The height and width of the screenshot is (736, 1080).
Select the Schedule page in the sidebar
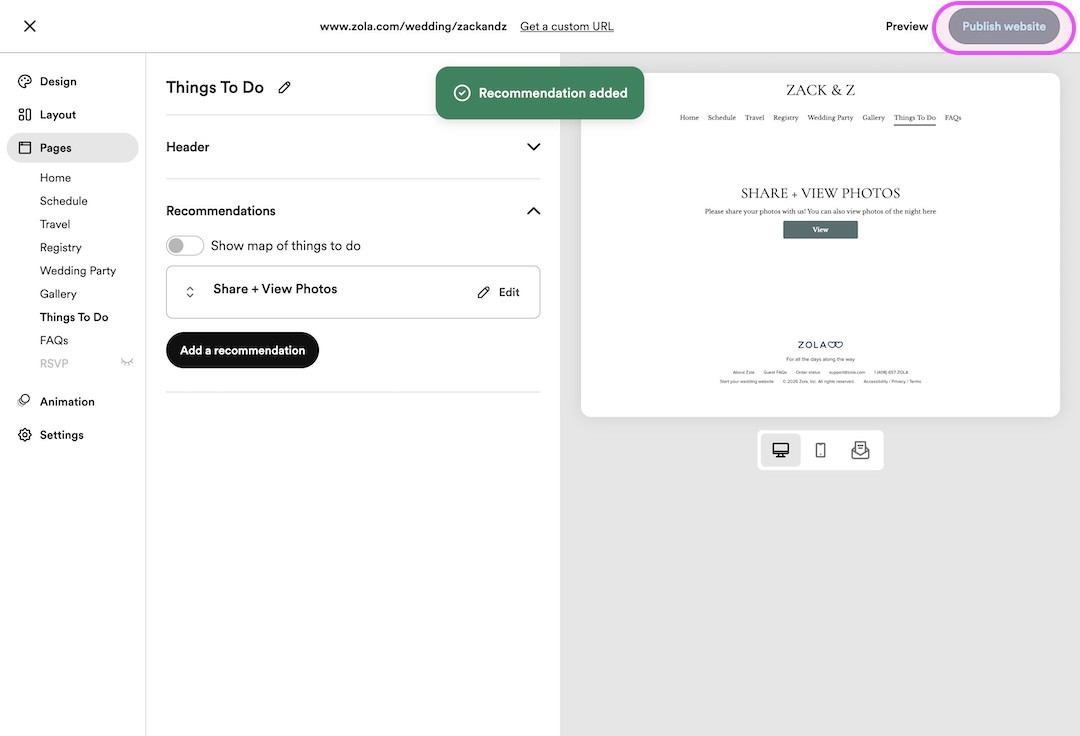(x=63, y=201)
